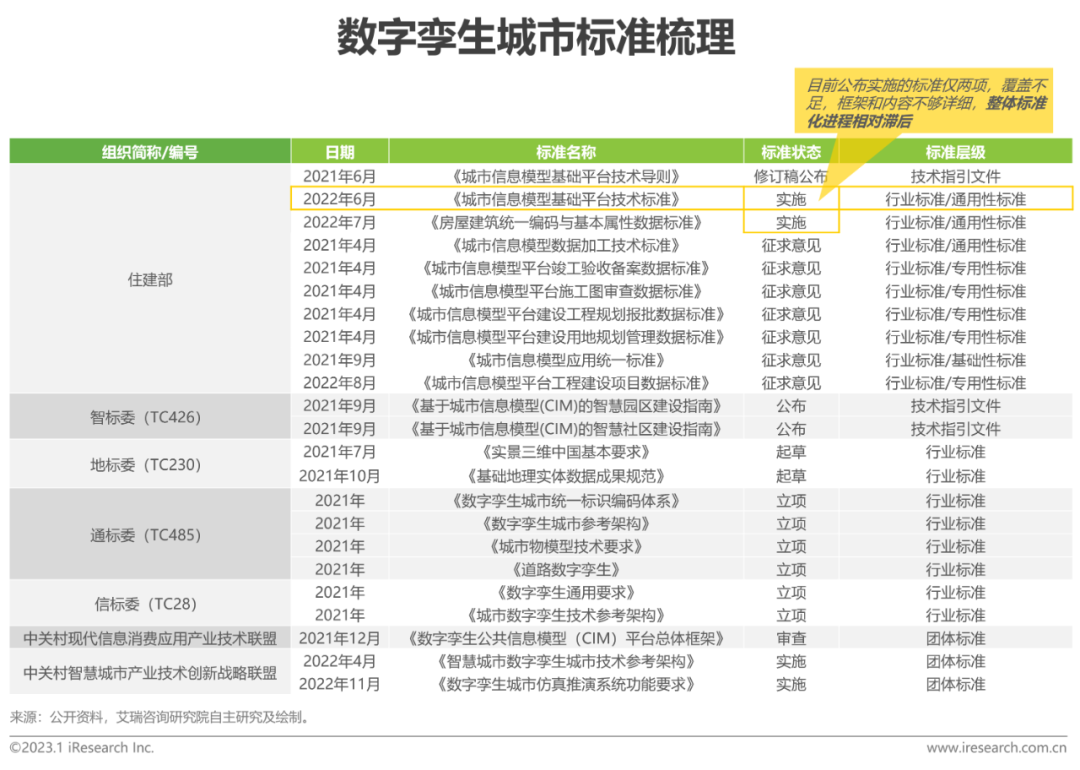Image resolution: width=1080 pixels, height=770 pixels.
Task: Select the 组织简称/编号 column header
Action: coord(149,152)
